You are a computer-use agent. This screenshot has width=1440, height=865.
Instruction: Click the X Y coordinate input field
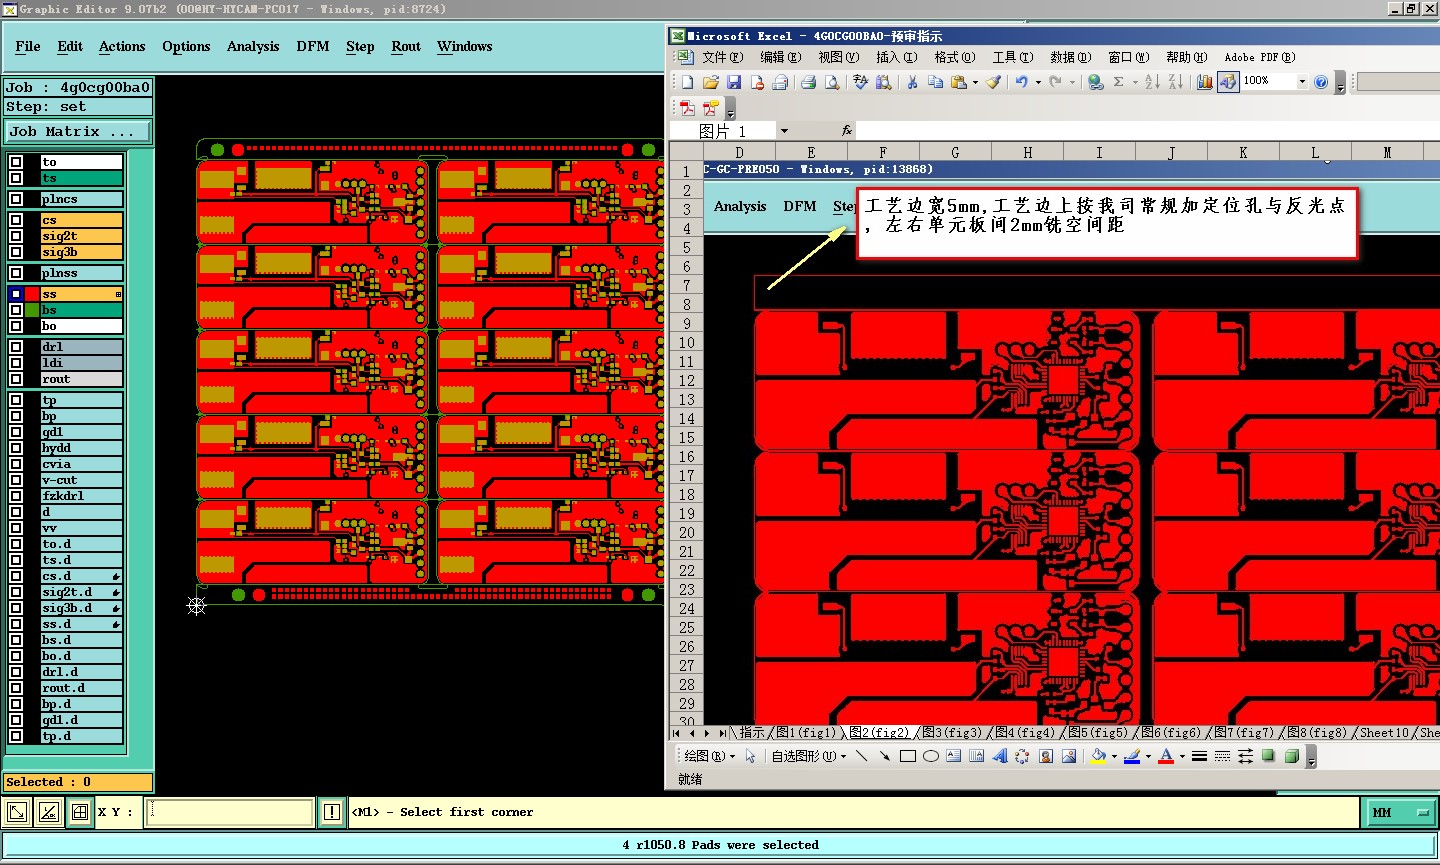[x=230, y=812]
